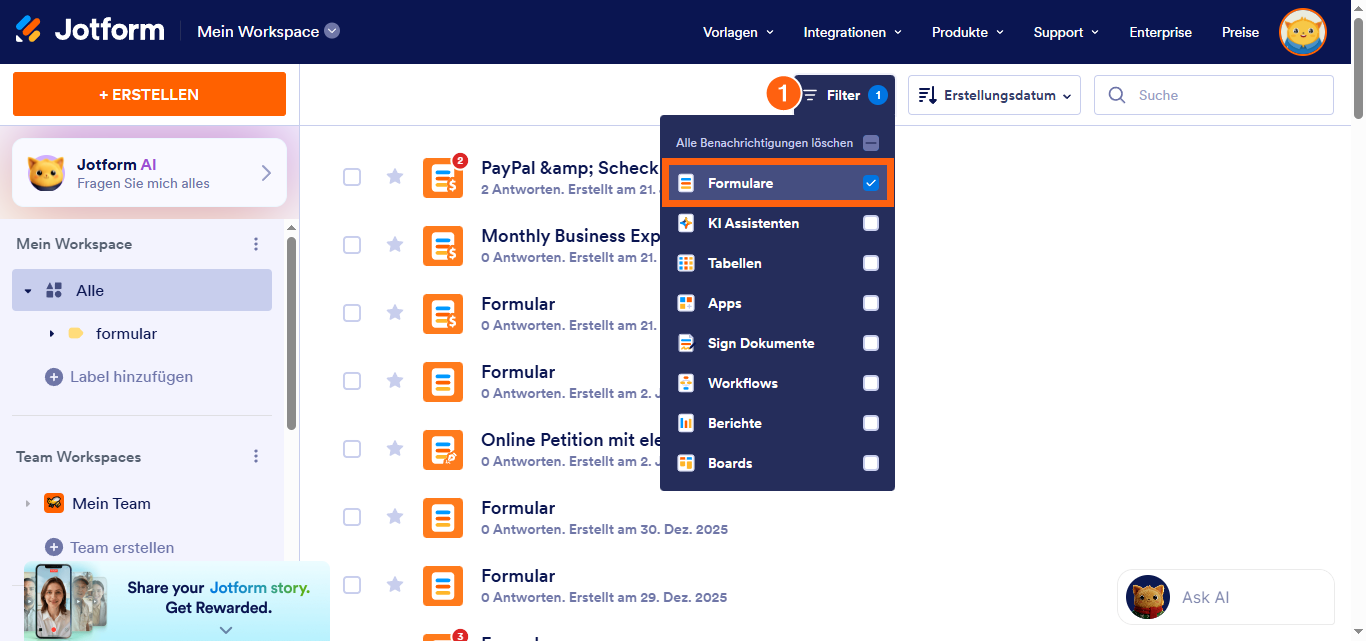Screen dimensions: 1366x641
Task: Click Team erstellen link
Action: point(122,547)
